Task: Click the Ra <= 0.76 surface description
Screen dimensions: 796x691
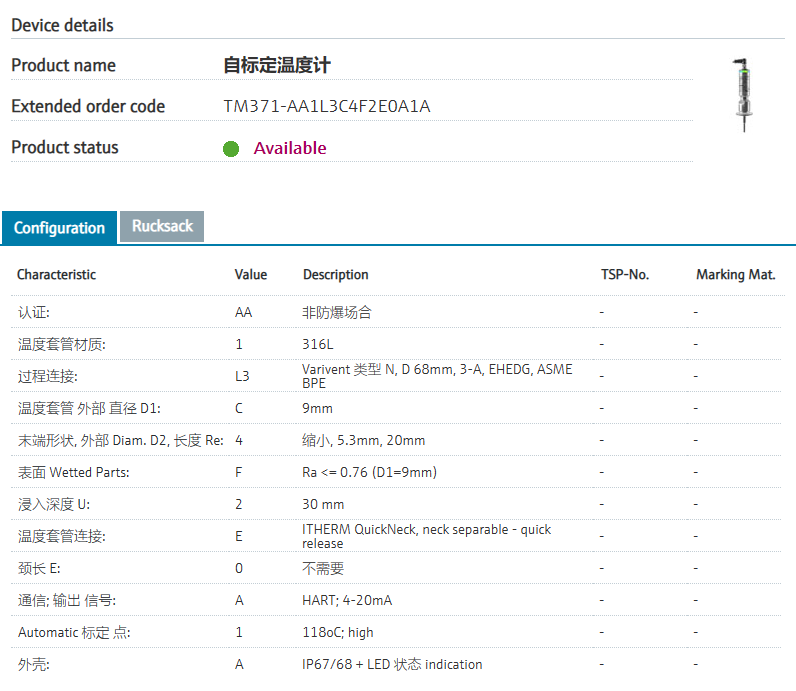Action: click(369, 472)
